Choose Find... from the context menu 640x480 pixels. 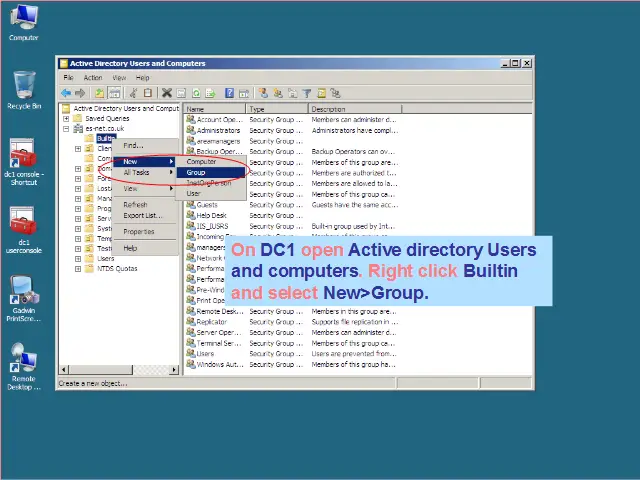tap(144, 145)
